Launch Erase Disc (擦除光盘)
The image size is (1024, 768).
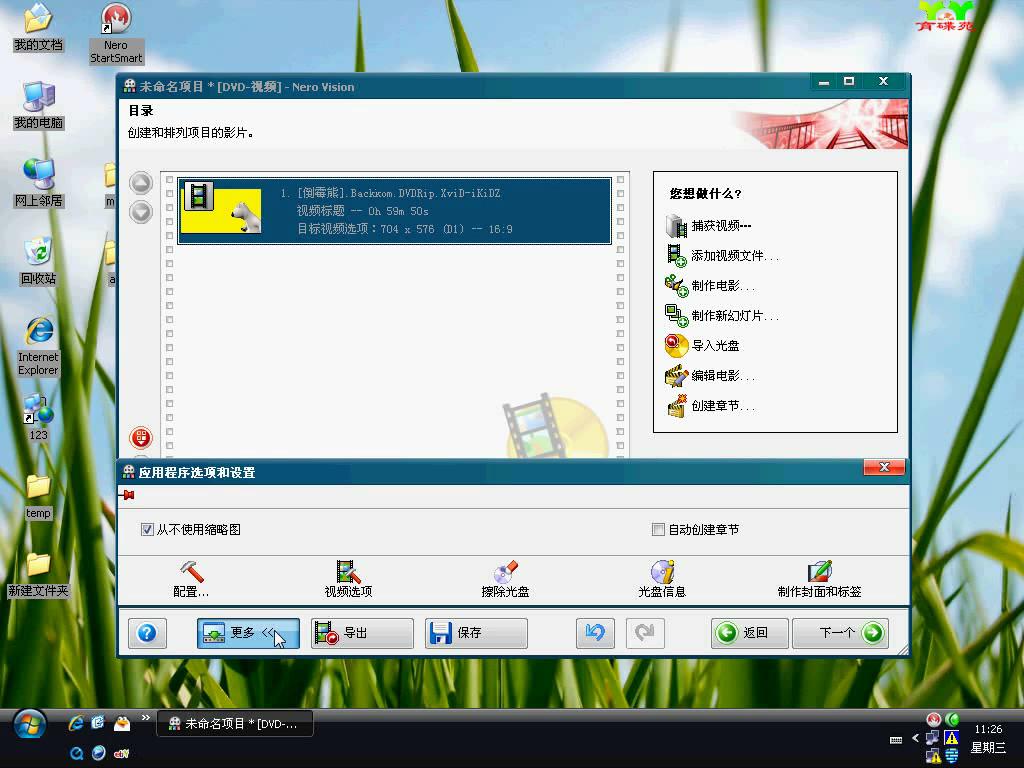click(505, 579)
